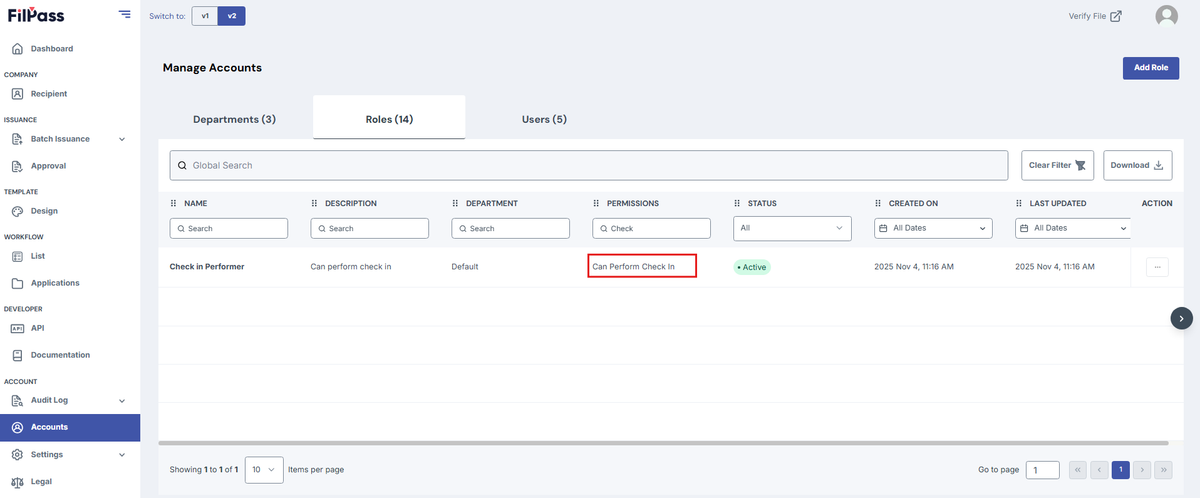This screenshot has height=498, width=1200.
Task: Grab the LAST UPDATED column drag handle
Action: (x=1020, y=203)
